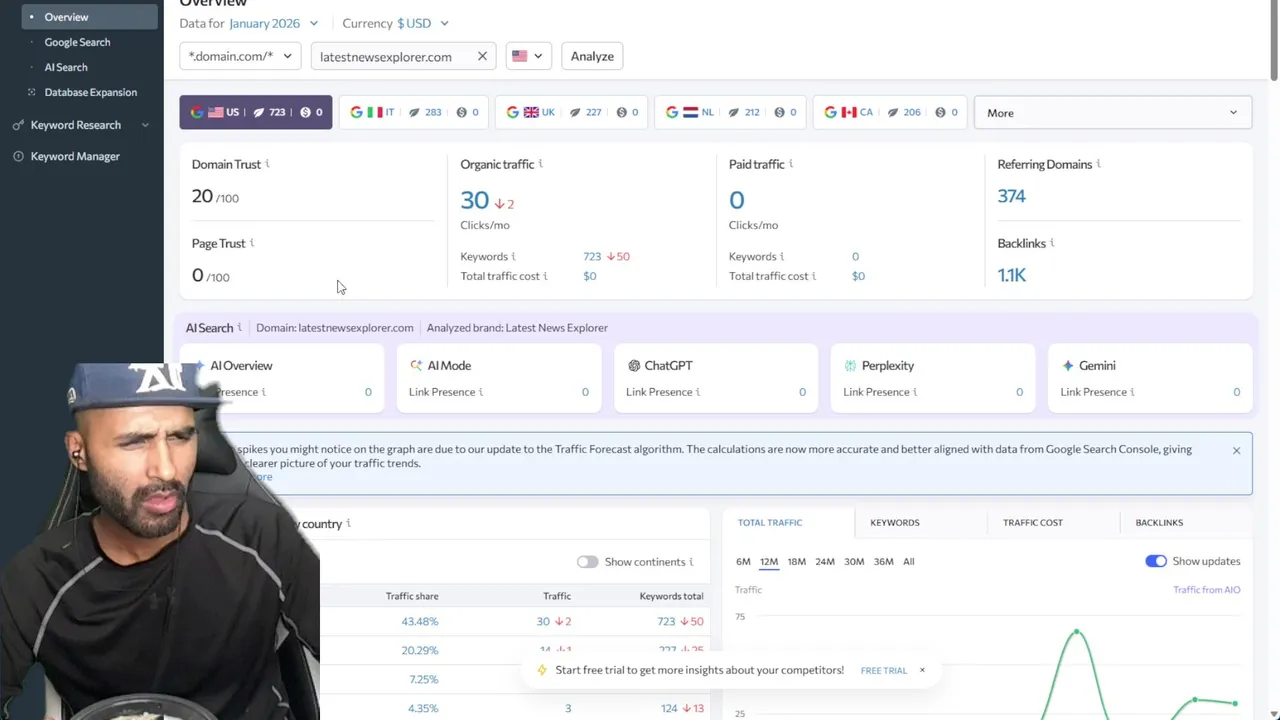Click info icon for Gemini Link Presence
Viewport: 1280px width, 720px height.
(1133, 392)
